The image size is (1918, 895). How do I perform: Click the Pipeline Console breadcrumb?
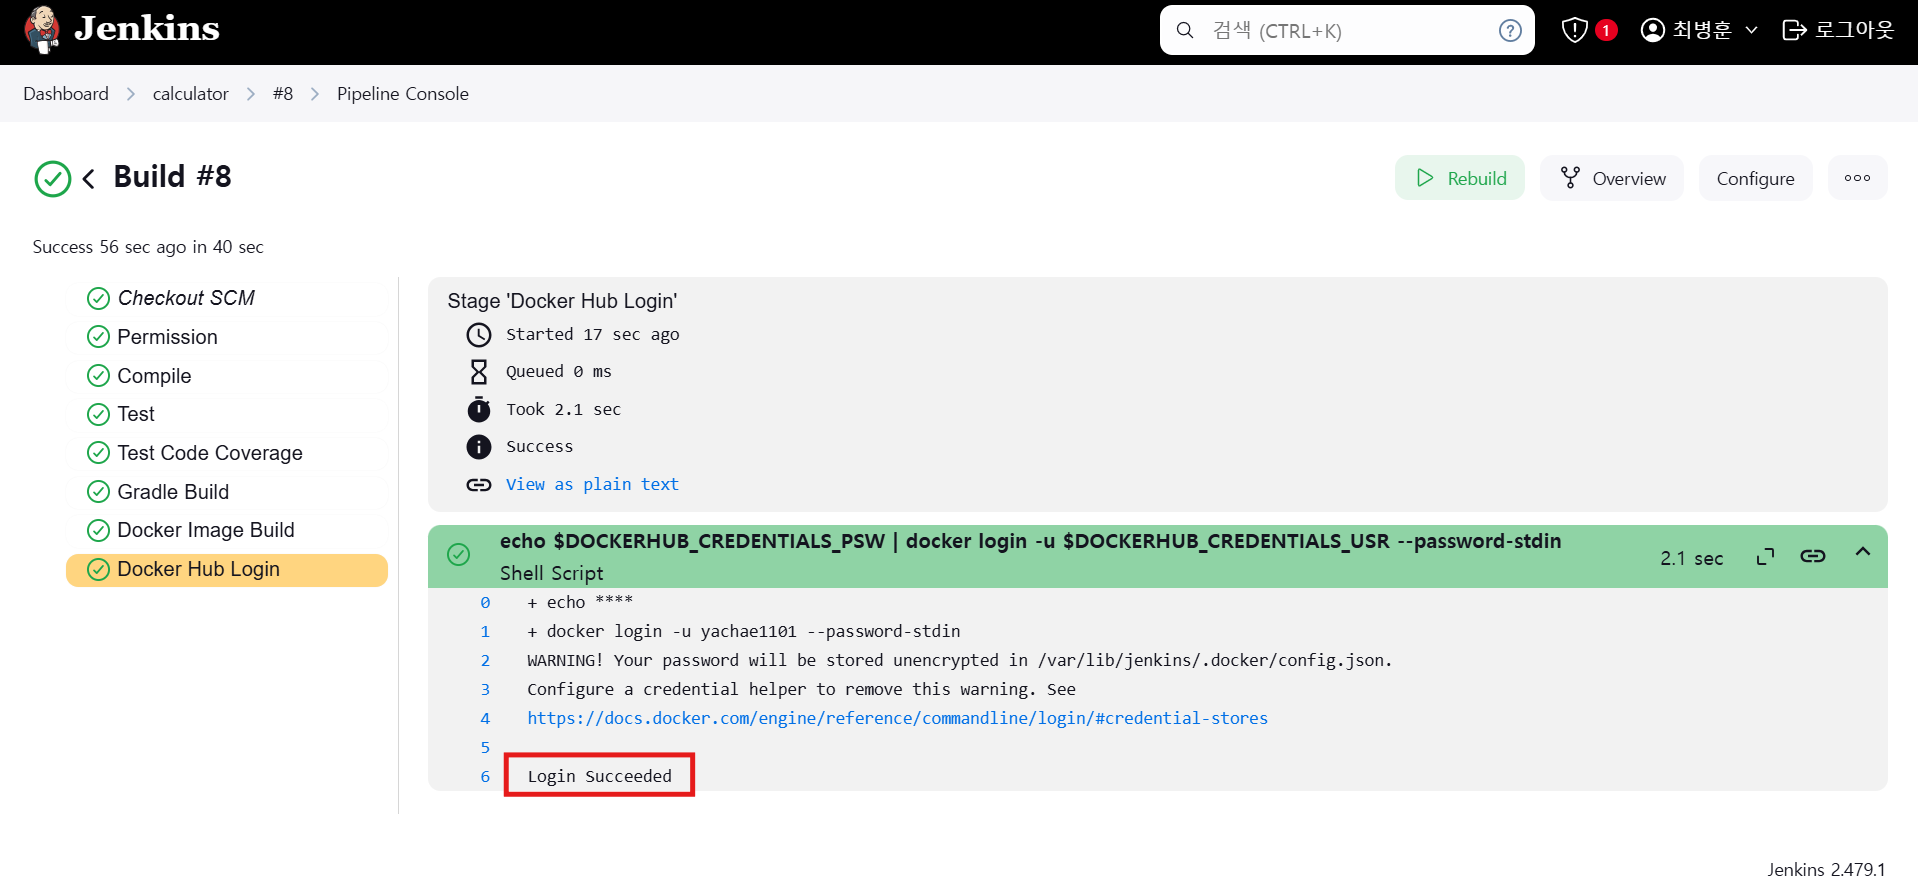tap(403, 94)
